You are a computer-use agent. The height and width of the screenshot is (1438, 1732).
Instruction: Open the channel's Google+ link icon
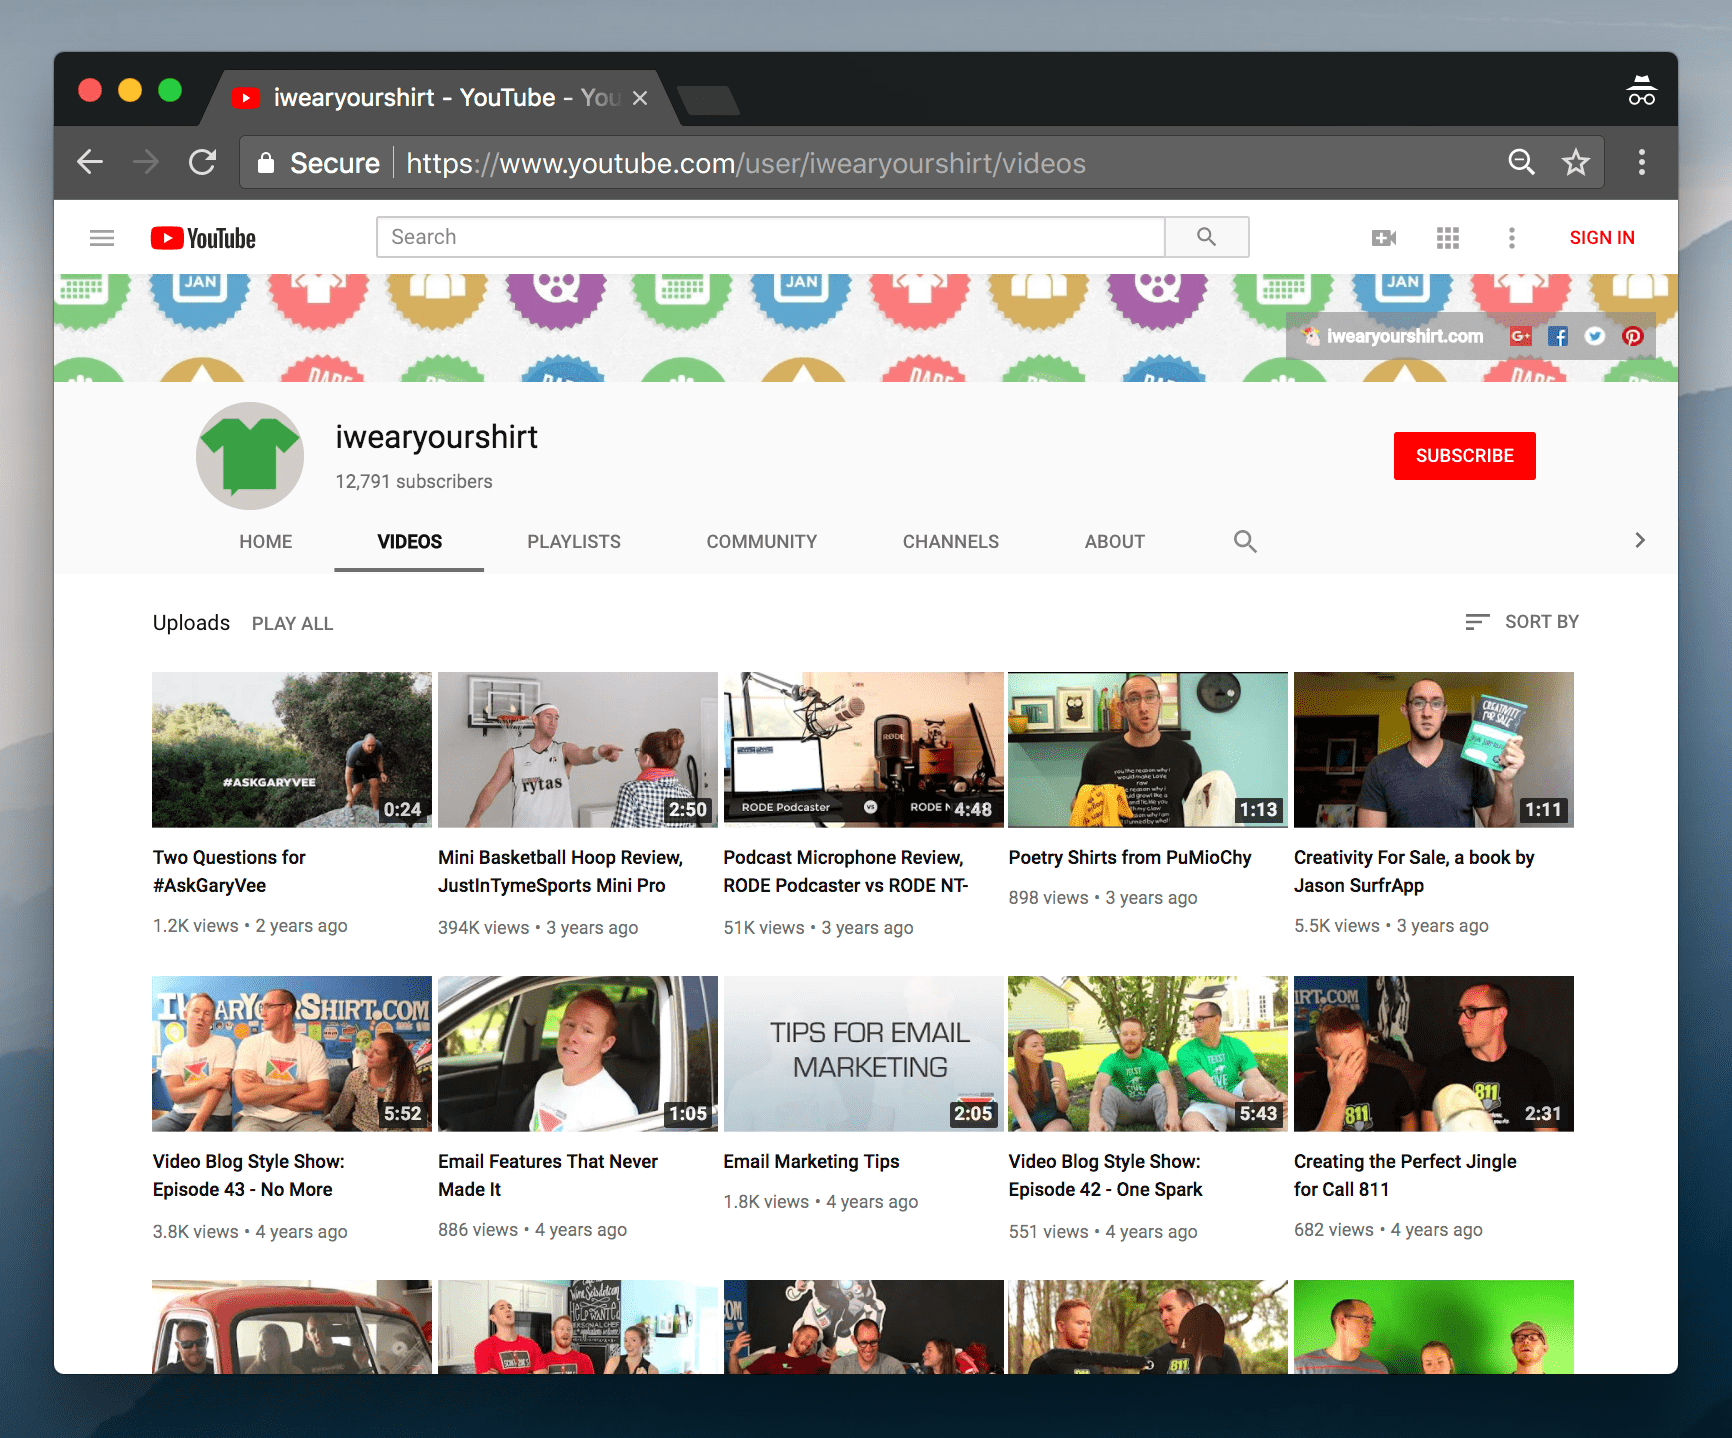pos(1521,336)
